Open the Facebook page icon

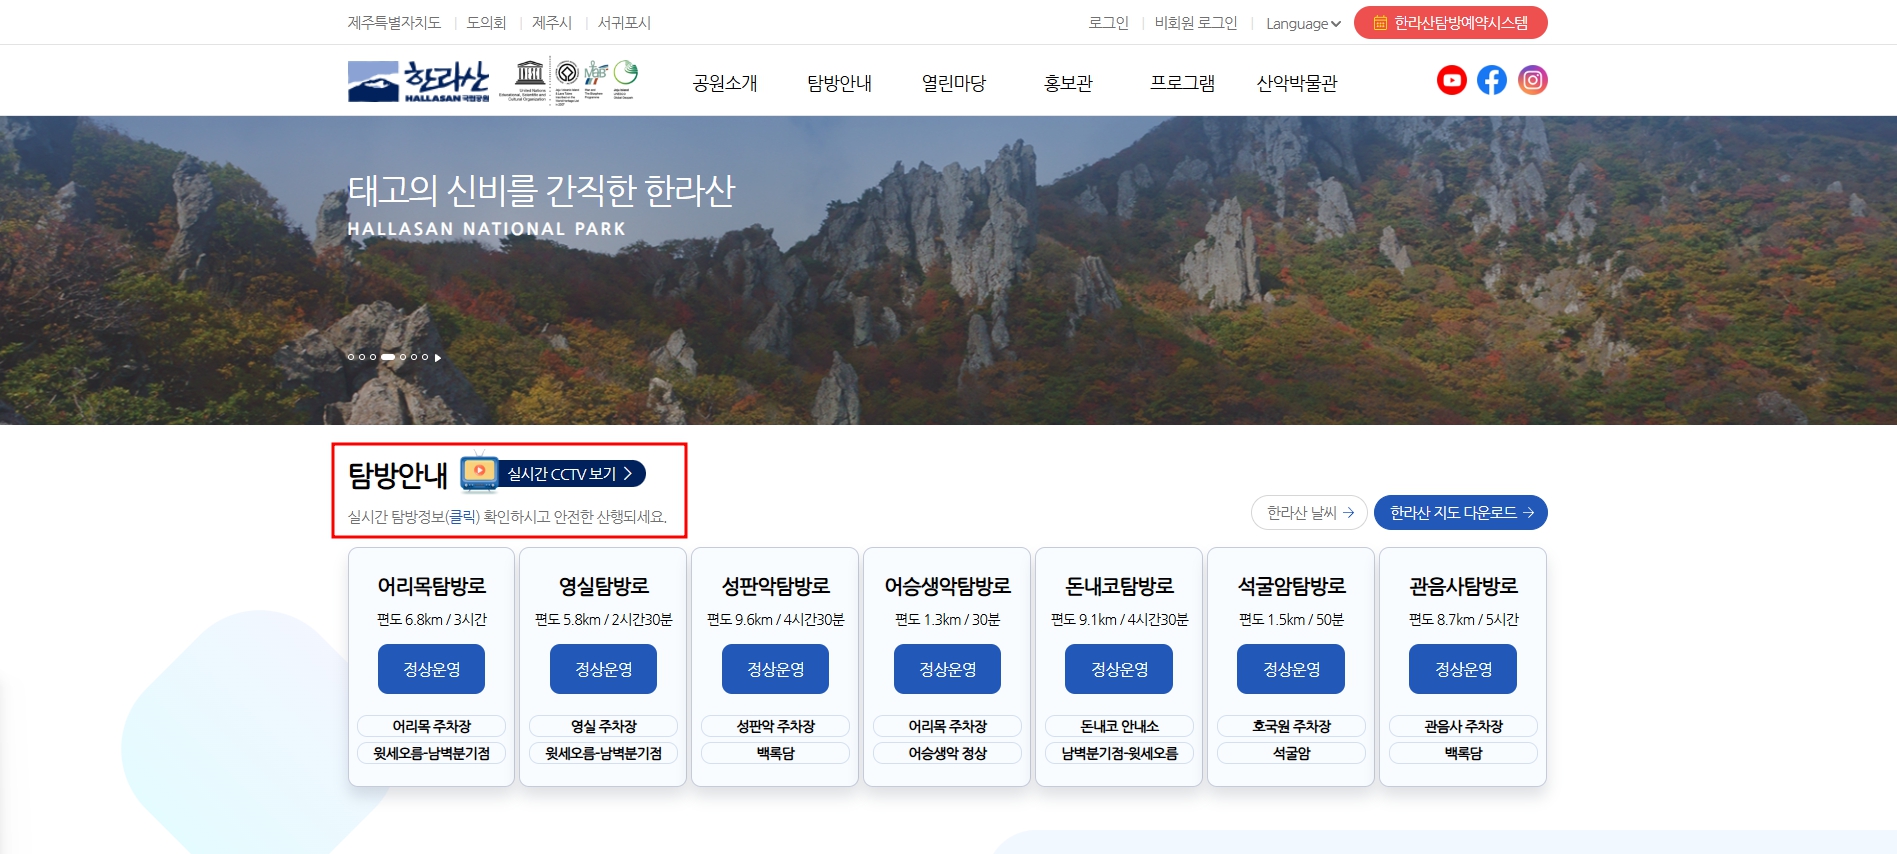1492,80
